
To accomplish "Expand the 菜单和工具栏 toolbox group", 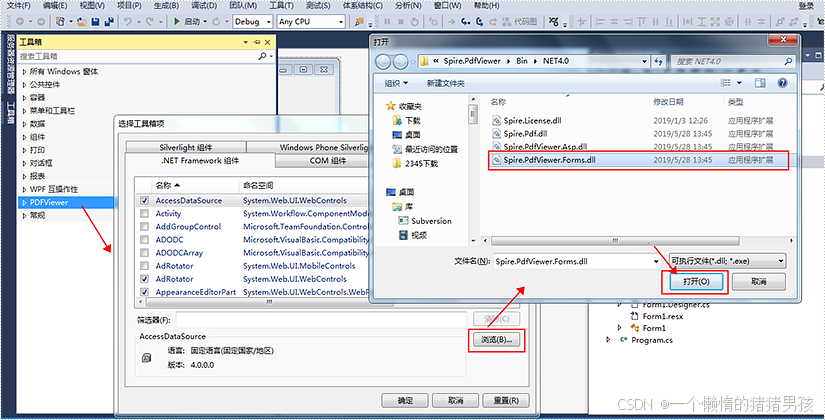I will tap(24, 111).
